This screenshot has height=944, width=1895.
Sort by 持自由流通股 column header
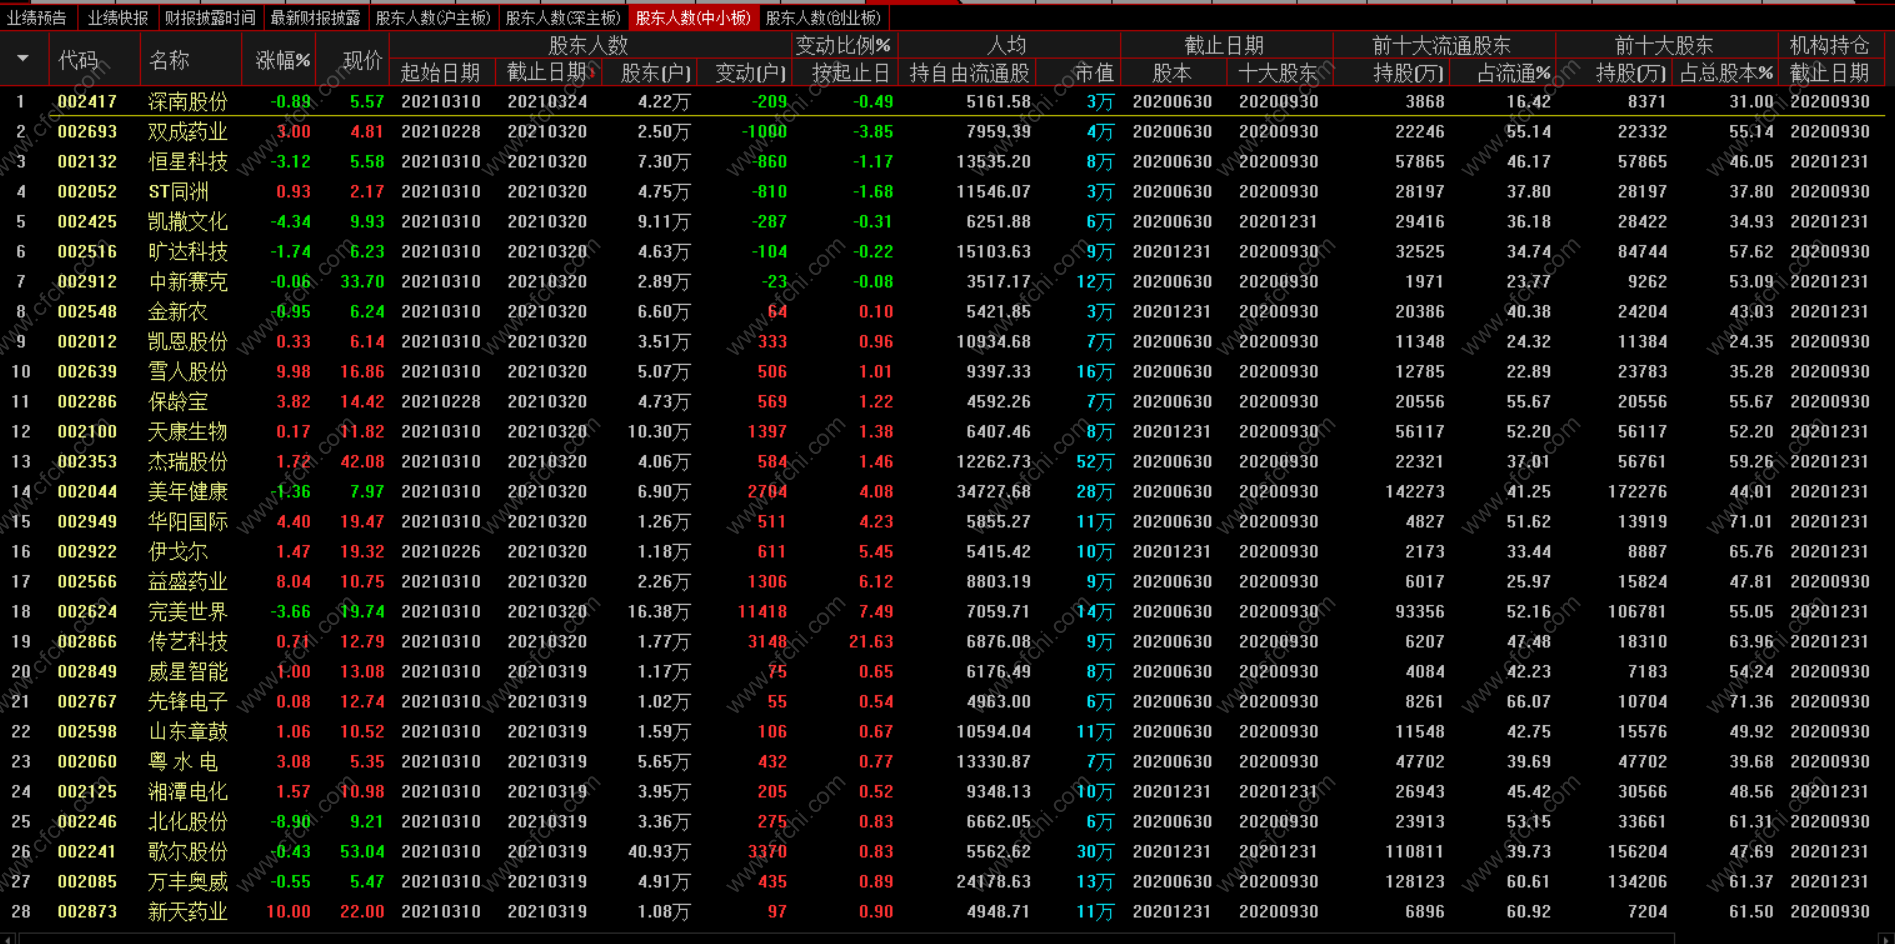point(969,72)
